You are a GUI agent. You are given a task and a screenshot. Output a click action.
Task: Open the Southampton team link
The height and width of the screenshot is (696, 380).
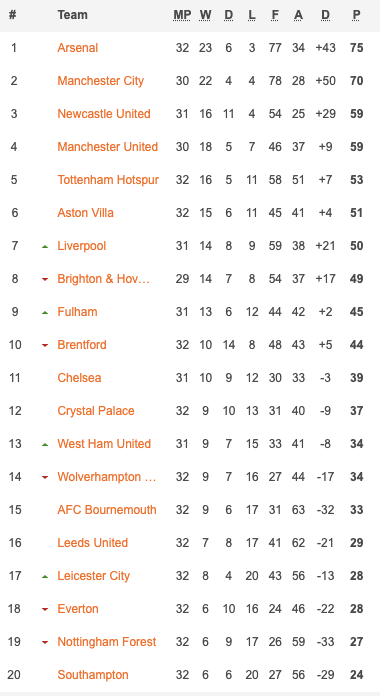tap(93, 675)
